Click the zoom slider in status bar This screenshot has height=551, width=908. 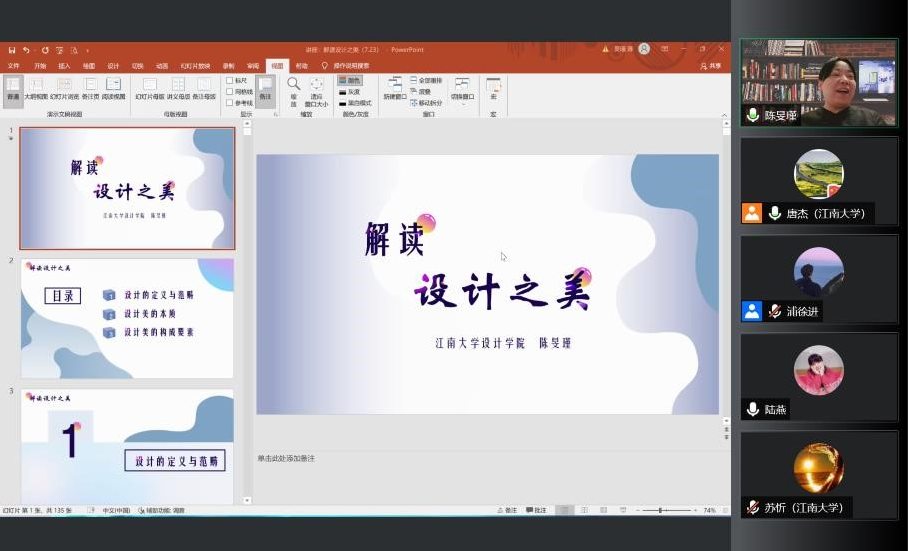pos(662,510)
